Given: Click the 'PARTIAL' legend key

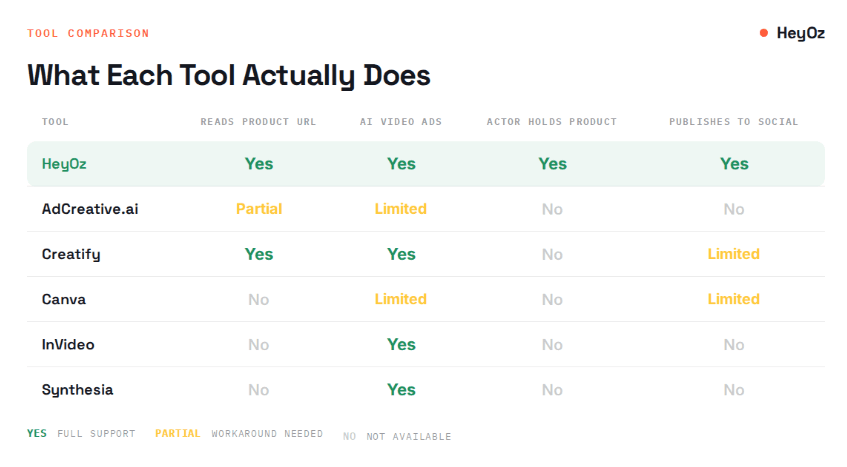Looking at the screenshot, I should [x=178, y=434].
